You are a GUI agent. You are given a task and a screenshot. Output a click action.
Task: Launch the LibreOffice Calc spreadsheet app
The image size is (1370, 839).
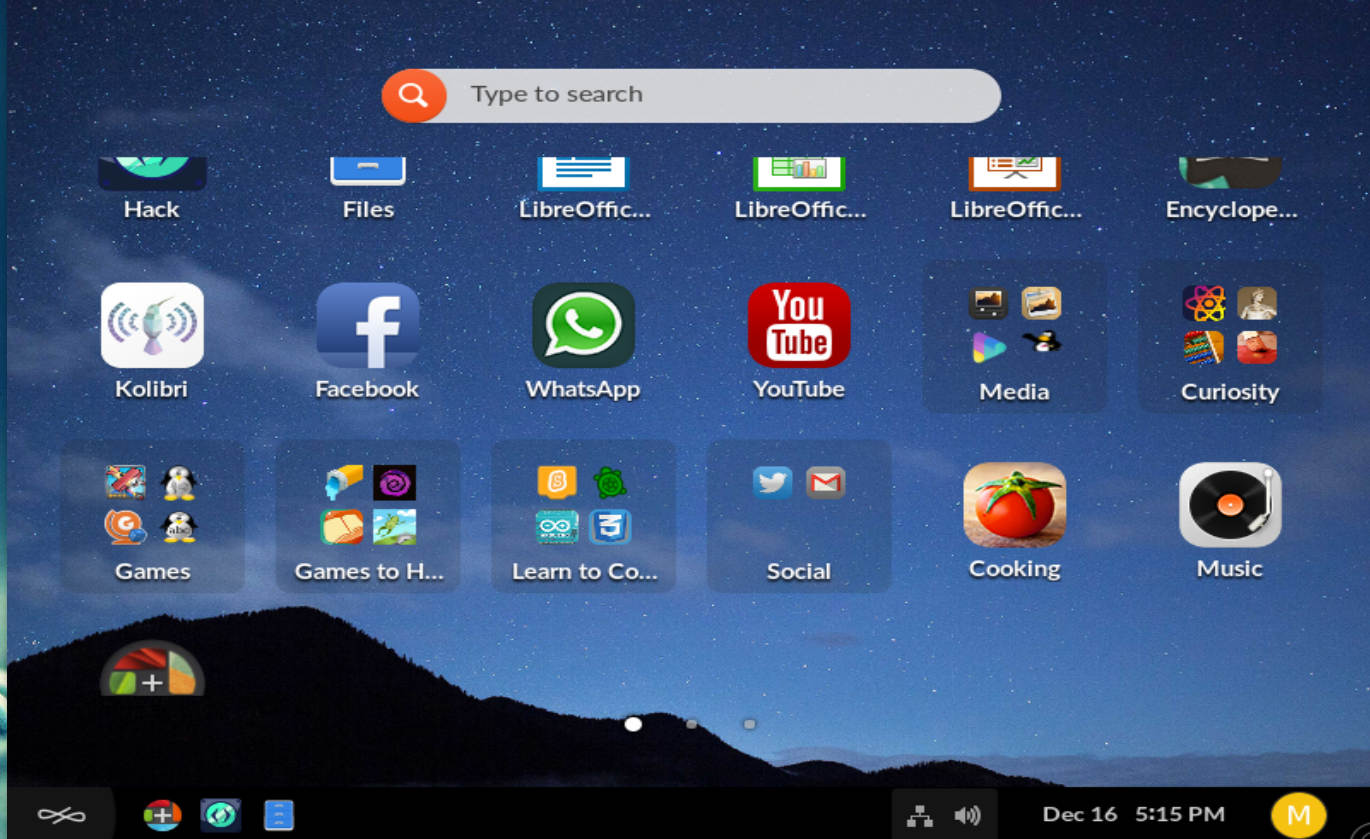click(x=799, y=173)
